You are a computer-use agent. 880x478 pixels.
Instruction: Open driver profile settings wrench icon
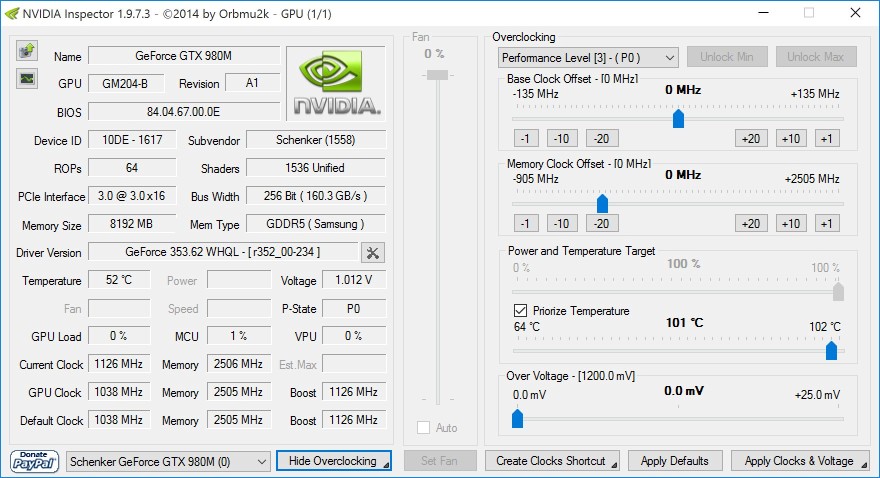click(373, 253)
